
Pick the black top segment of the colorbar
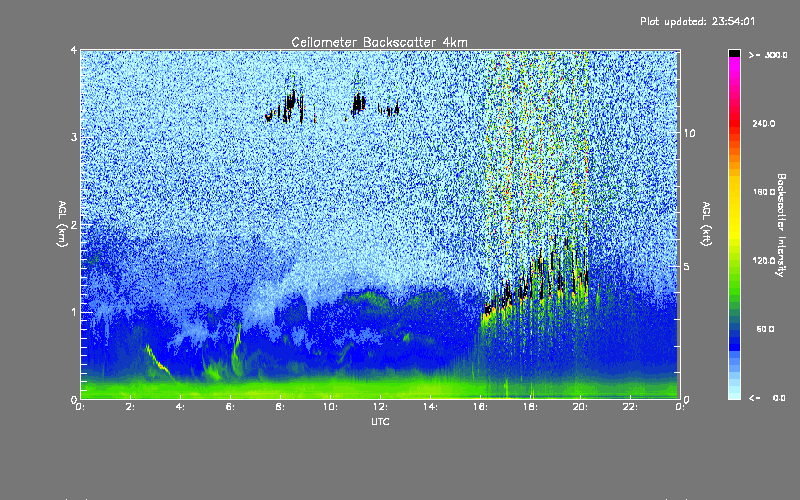point(734,53)
